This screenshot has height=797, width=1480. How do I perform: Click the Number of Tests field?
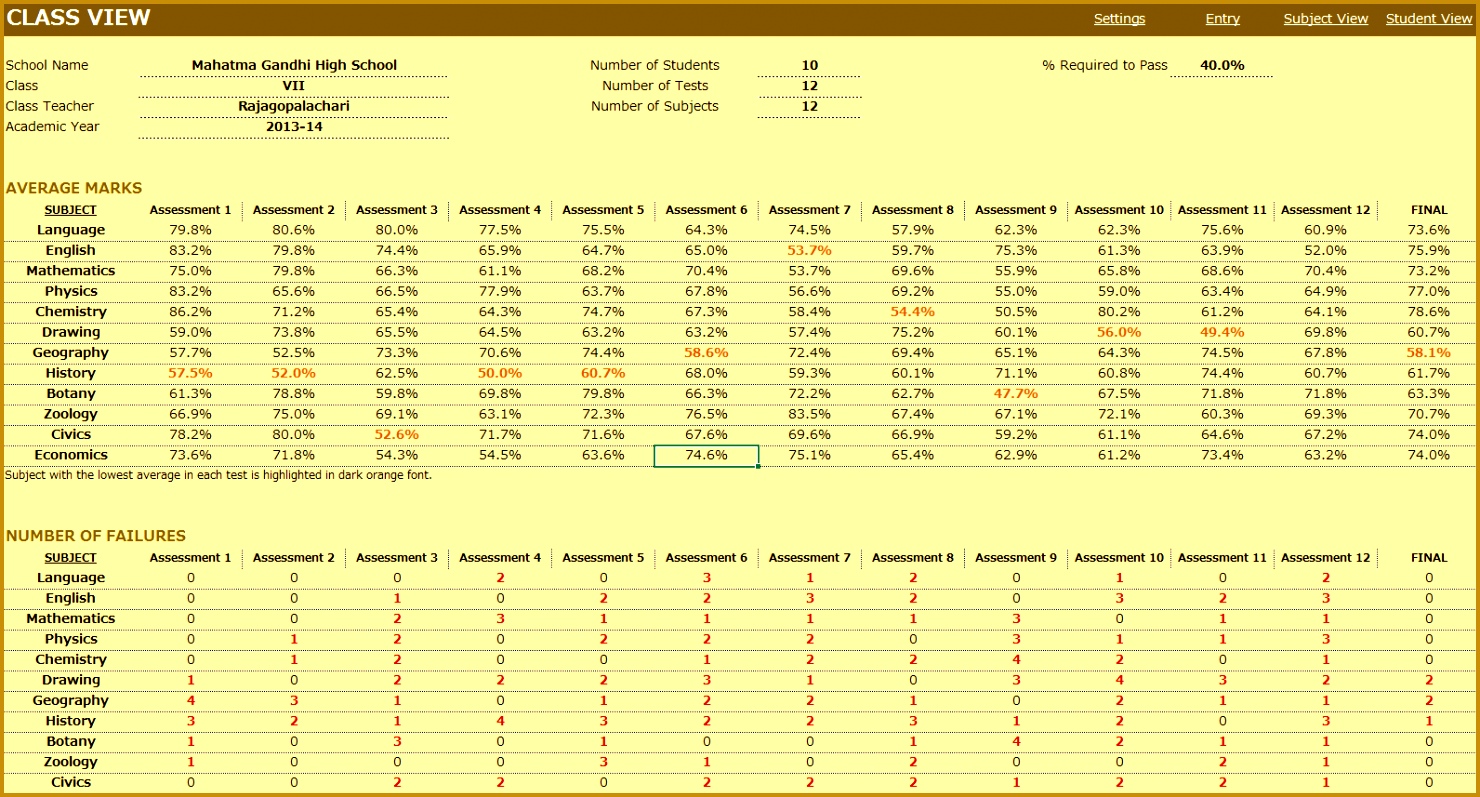click(809, 85)
